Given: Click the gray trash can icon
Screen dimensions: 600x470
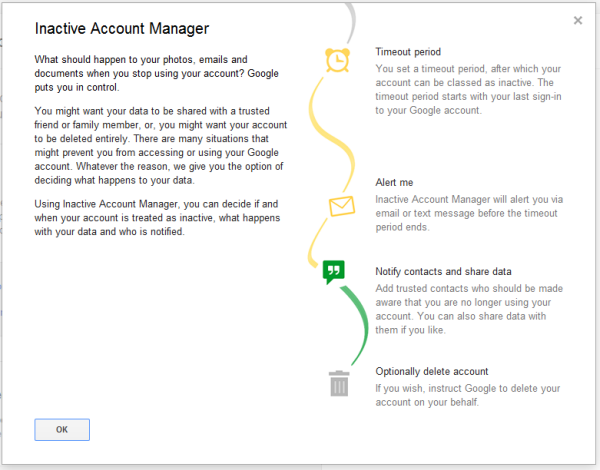Looking at the screenshot, I should (340, 383).
